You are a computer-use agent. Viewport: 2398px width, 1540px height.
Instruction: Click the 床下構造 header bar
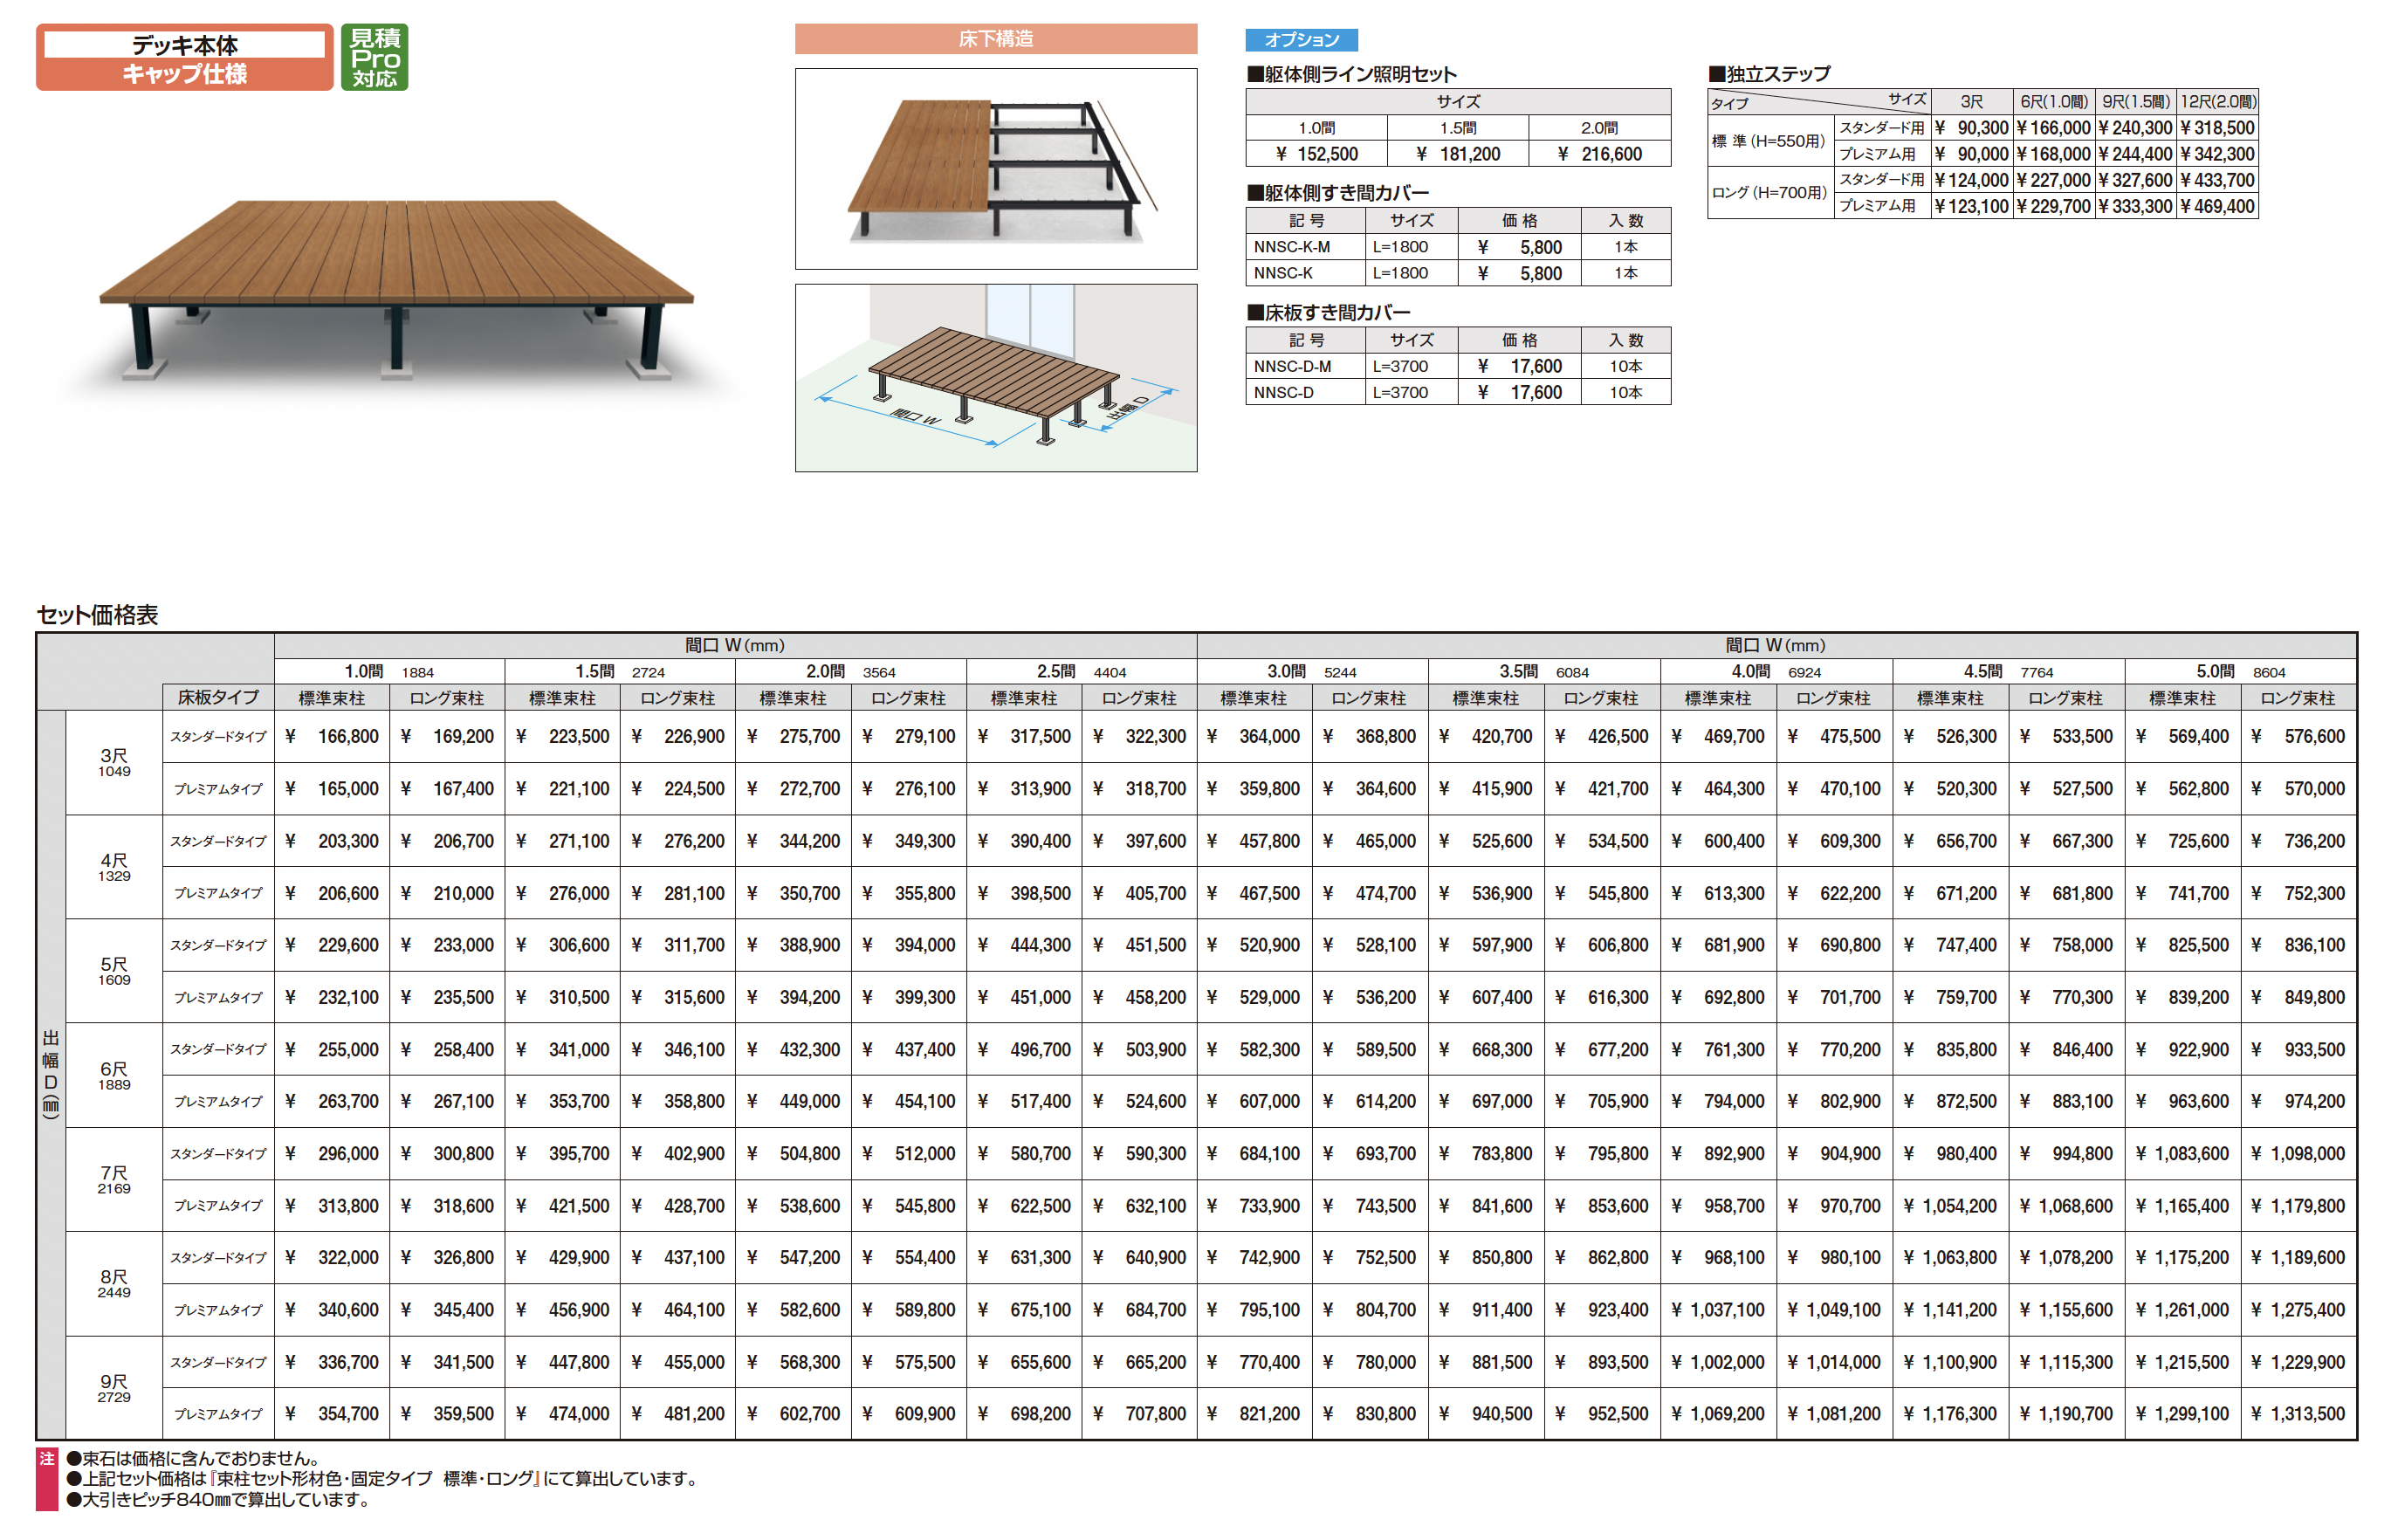[x=996, y=39]
